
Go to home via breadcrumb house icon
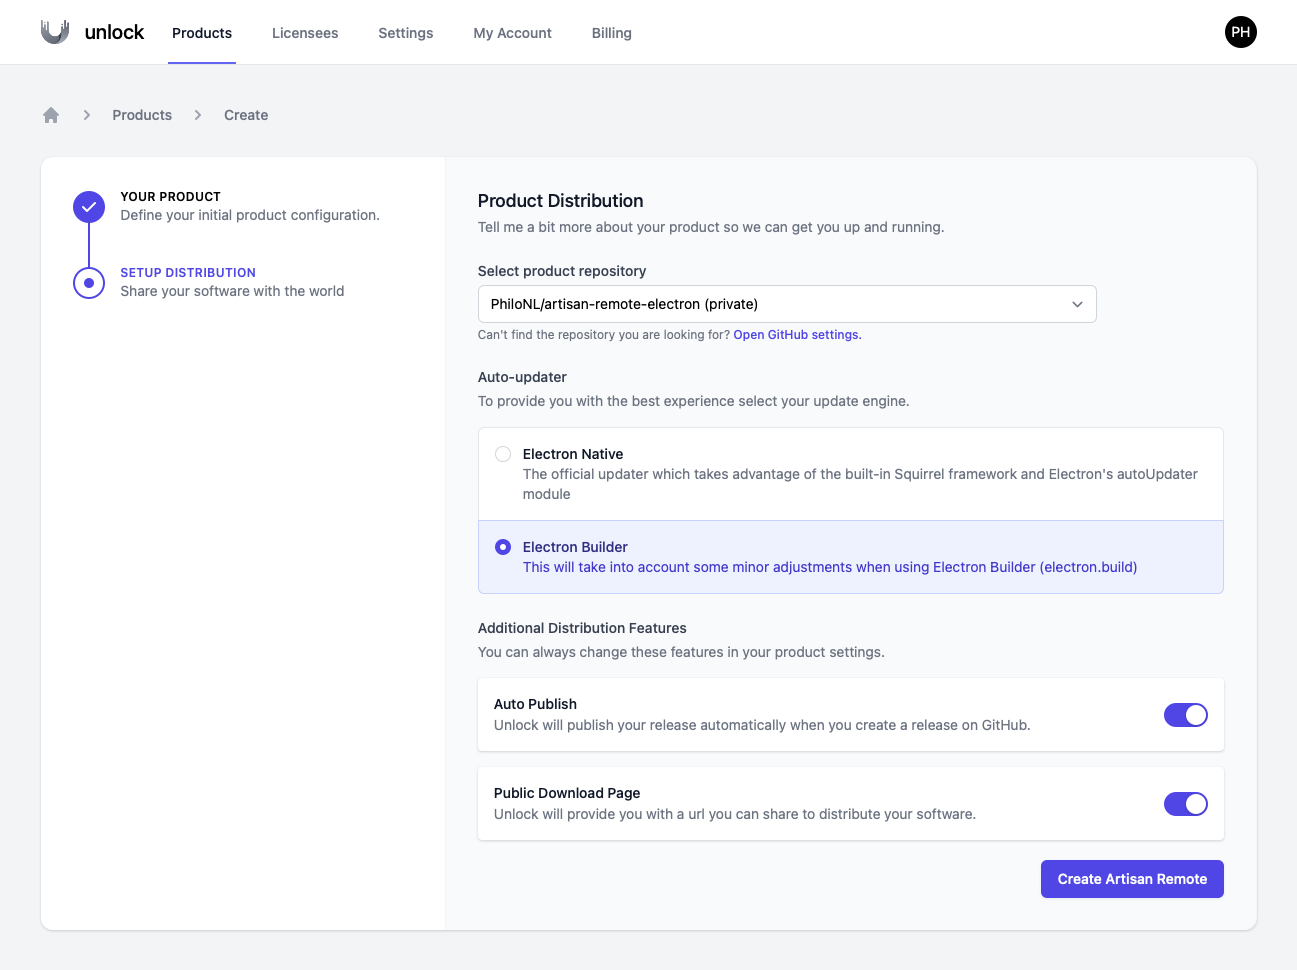(51, 115)
